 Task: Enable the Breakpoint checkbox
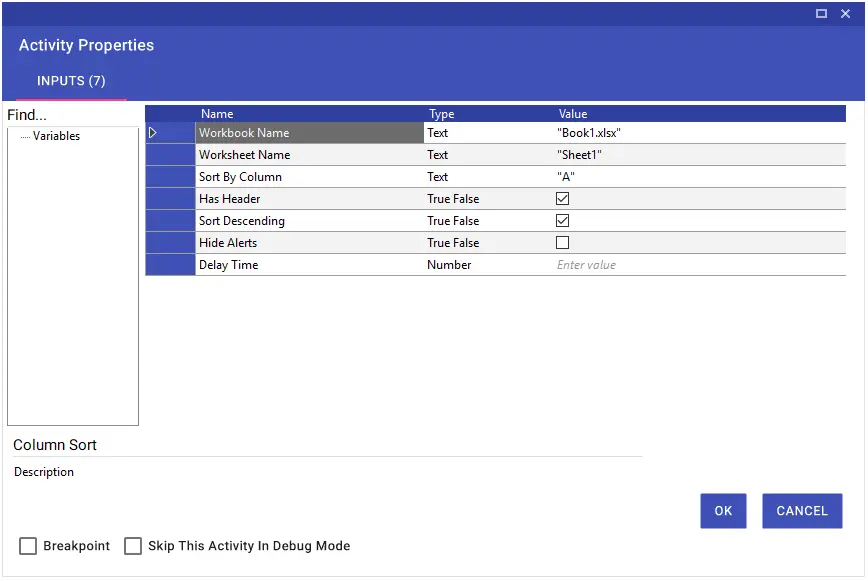point(28,546)
